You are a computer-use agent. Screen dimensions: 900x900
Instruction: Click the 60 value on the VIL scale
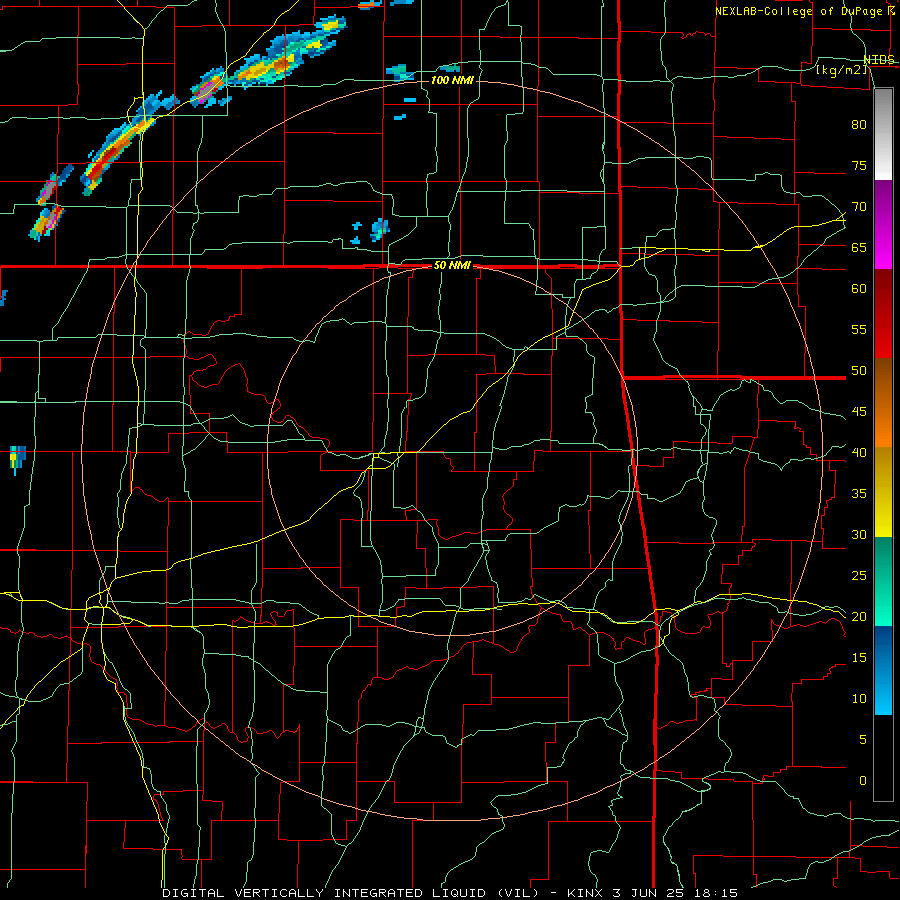(x=859, y=289)
